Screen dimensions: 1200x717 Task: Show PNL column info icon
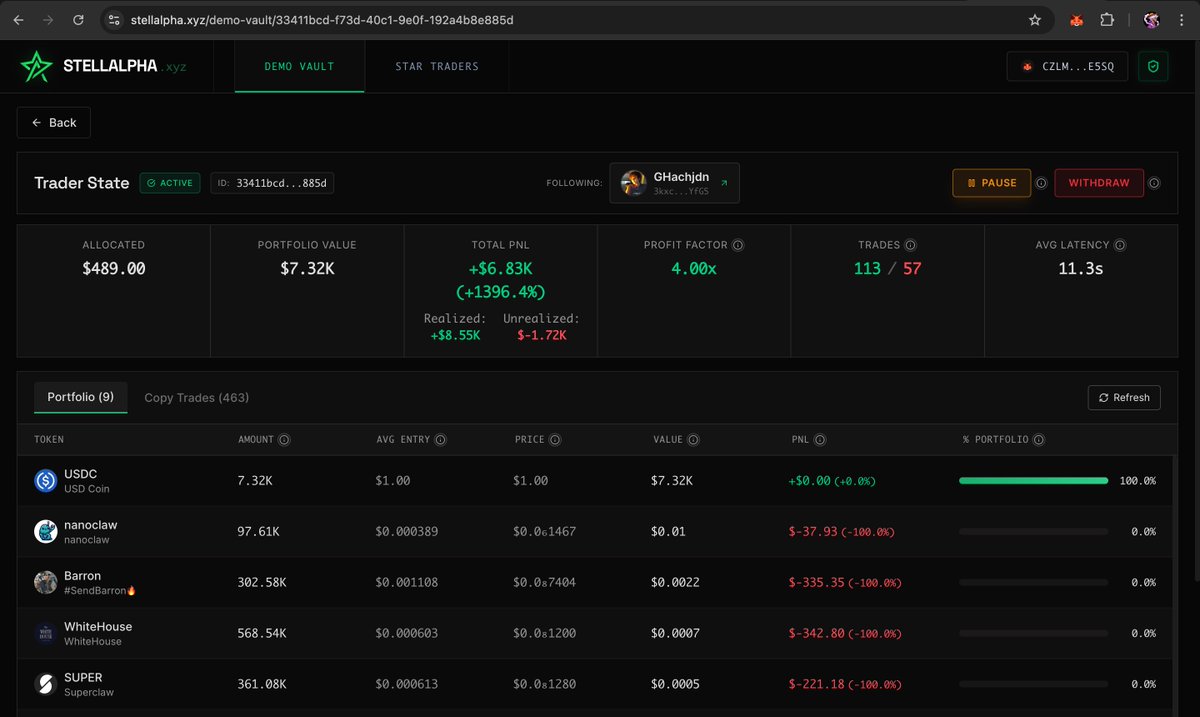pos(820,439)
